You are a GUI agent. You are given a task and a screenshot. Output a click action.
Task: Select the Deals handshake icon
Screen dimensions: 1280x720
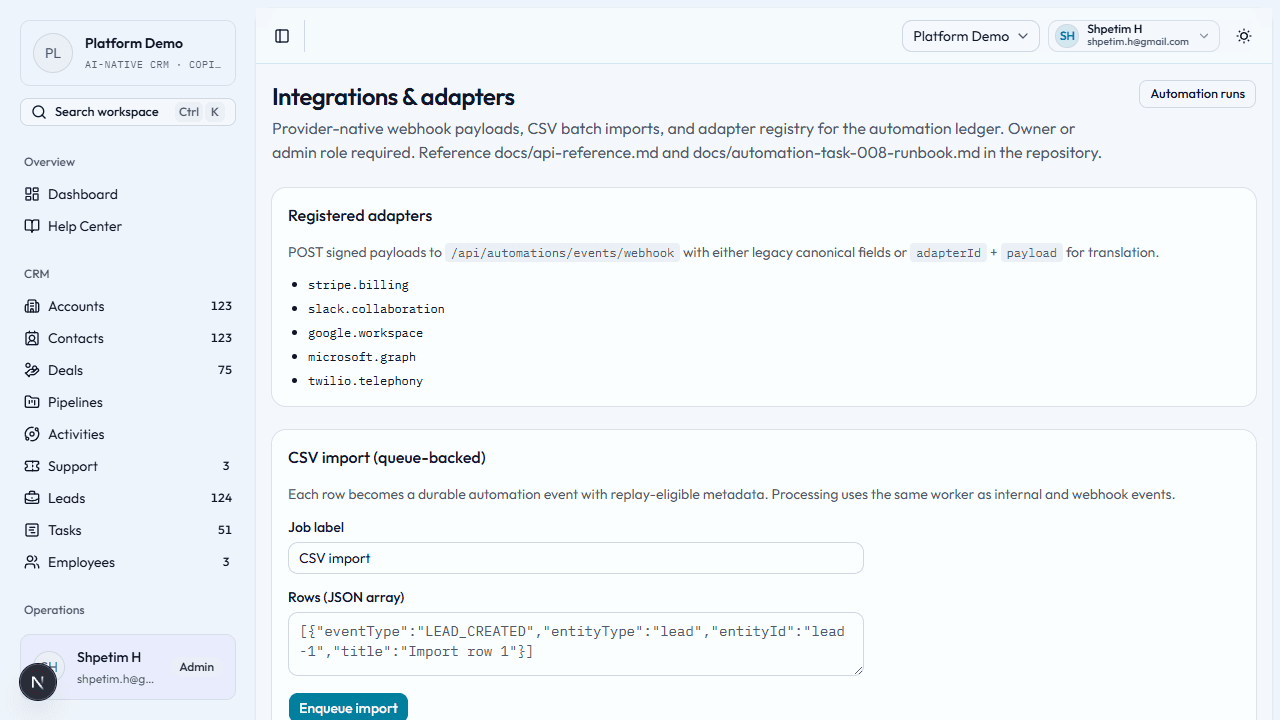(x=31, y=370)
